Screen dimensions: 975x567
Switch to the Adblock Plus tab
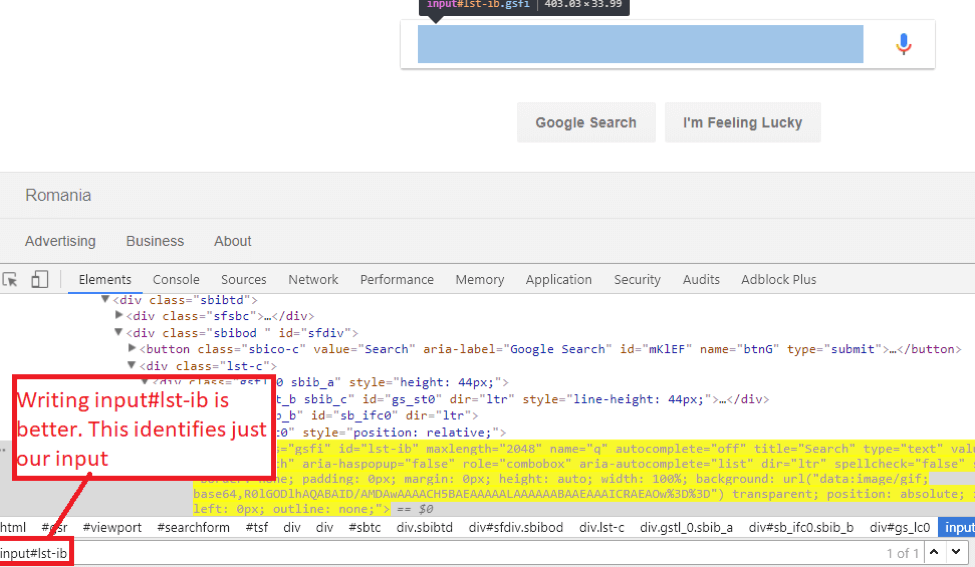tap(779, 280)
